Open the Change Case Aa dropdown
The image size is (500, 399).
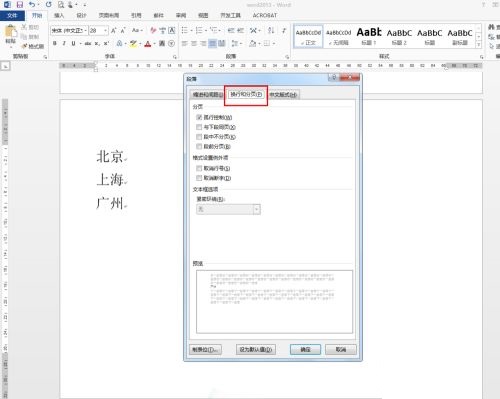pos(137,31)
